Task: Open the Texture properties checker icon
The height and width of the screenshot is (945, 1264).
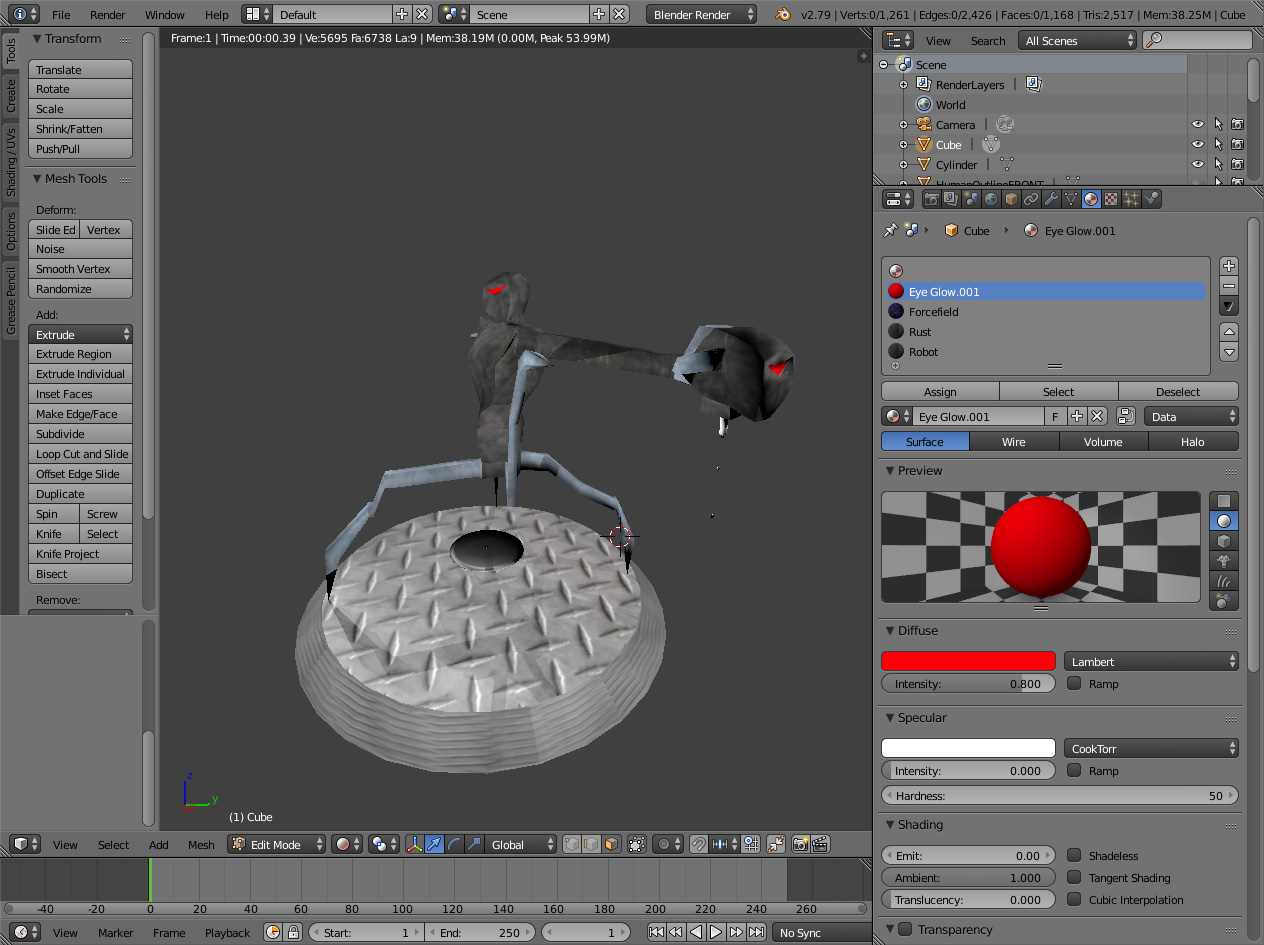Action: [x=1111, y=199]
